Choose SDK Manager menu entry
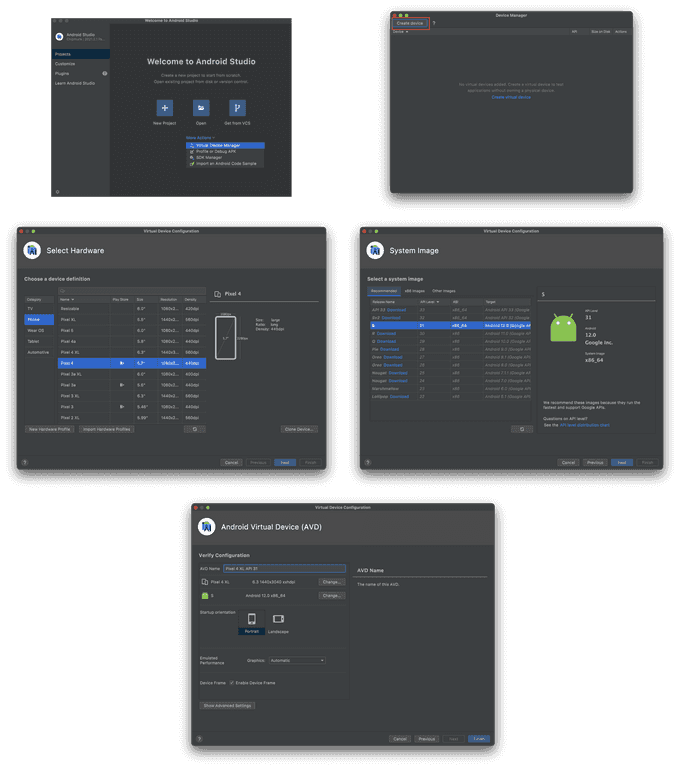This screenshot has height=768, width=680. coord(225,158)
